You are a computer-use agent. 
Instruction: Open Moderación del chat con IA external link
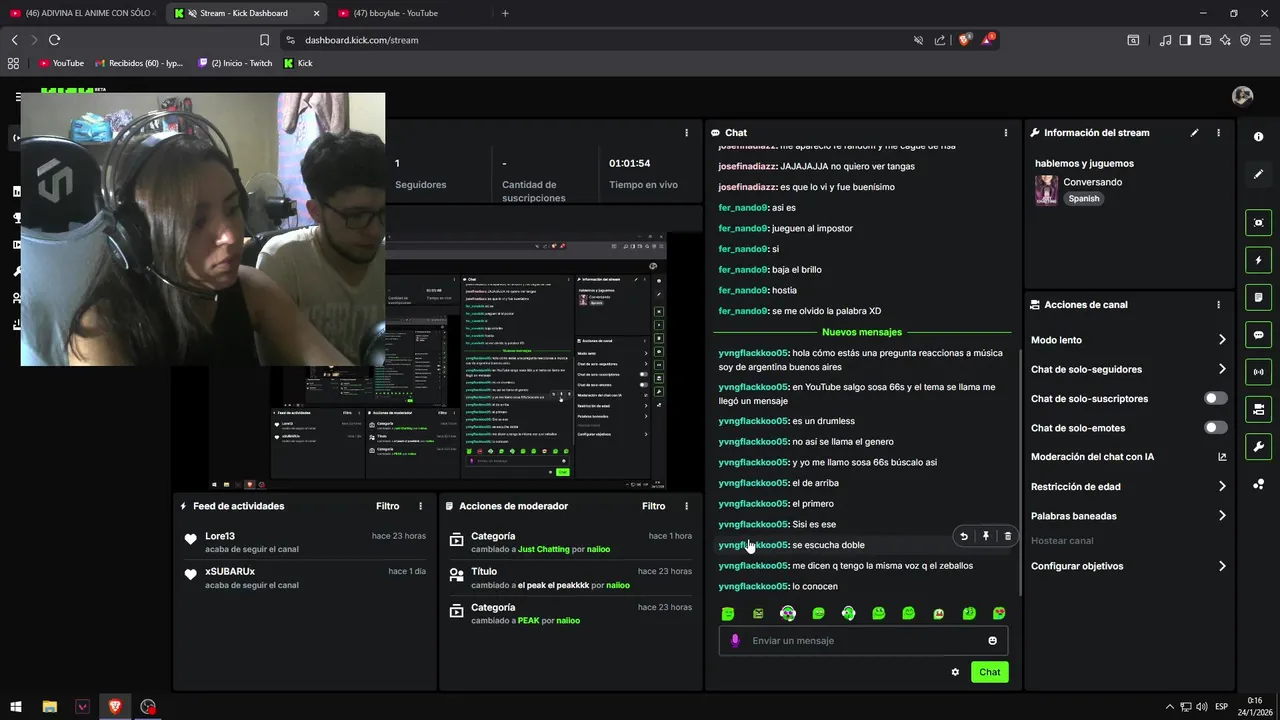pyautogui.click(x=1222, y=457)
